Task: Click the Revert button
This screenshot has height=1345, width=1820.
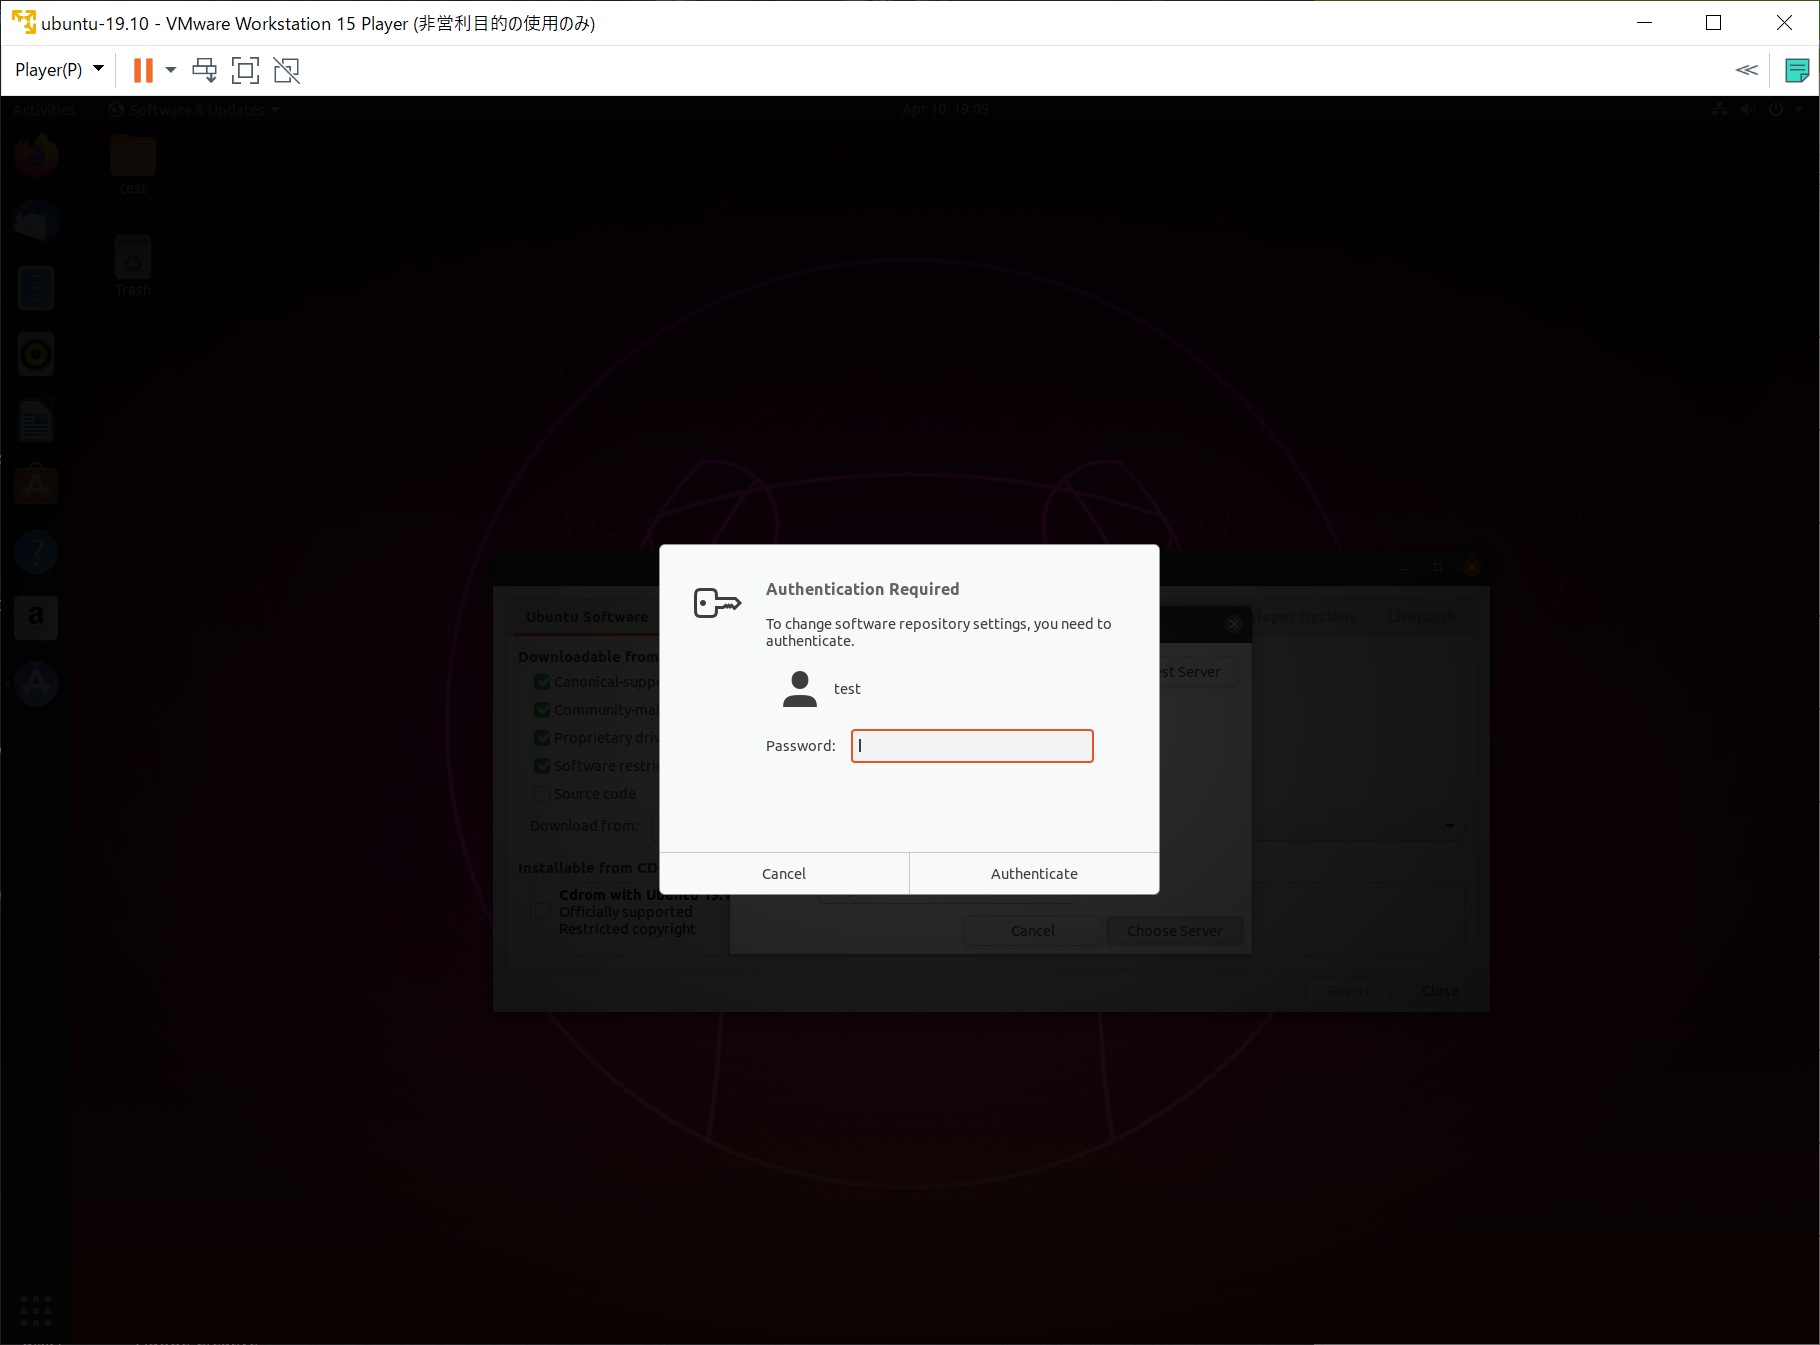Action: point(1349,991)
